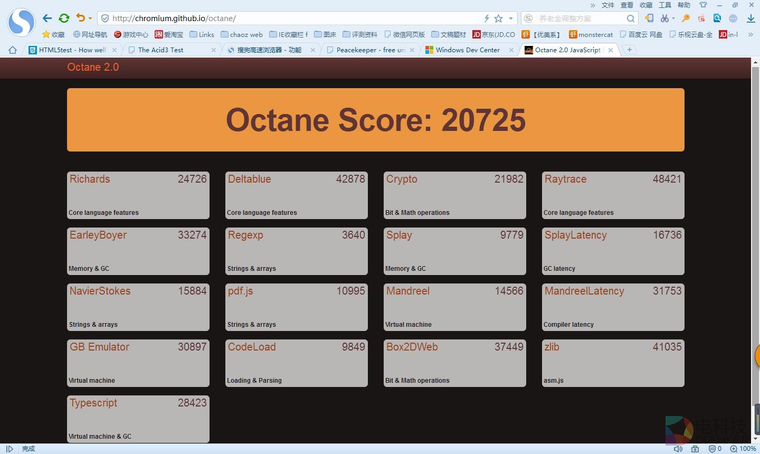
Task: Open a new tab with plus button
Action: (629, 49)
